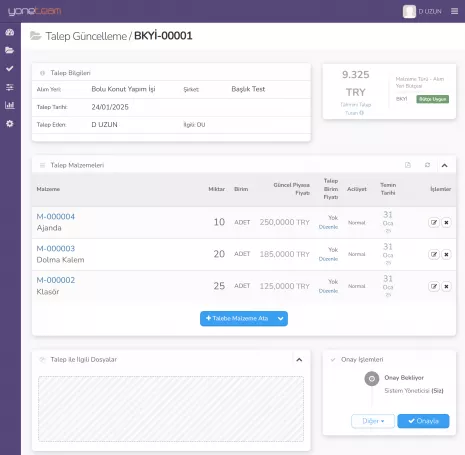Click the Onayla approve button
This screenshot has width=465, height=455.
[x=423, y=421]
